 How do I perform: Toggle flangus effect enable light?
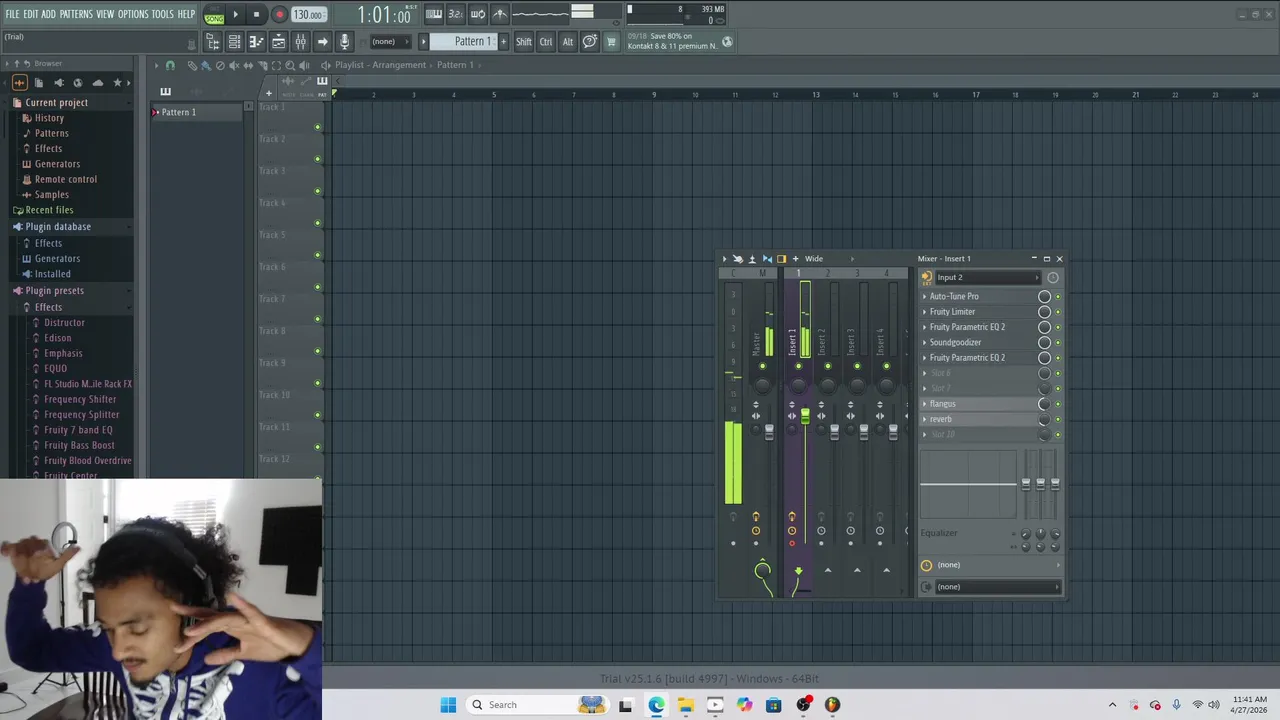click(1057, 404)
